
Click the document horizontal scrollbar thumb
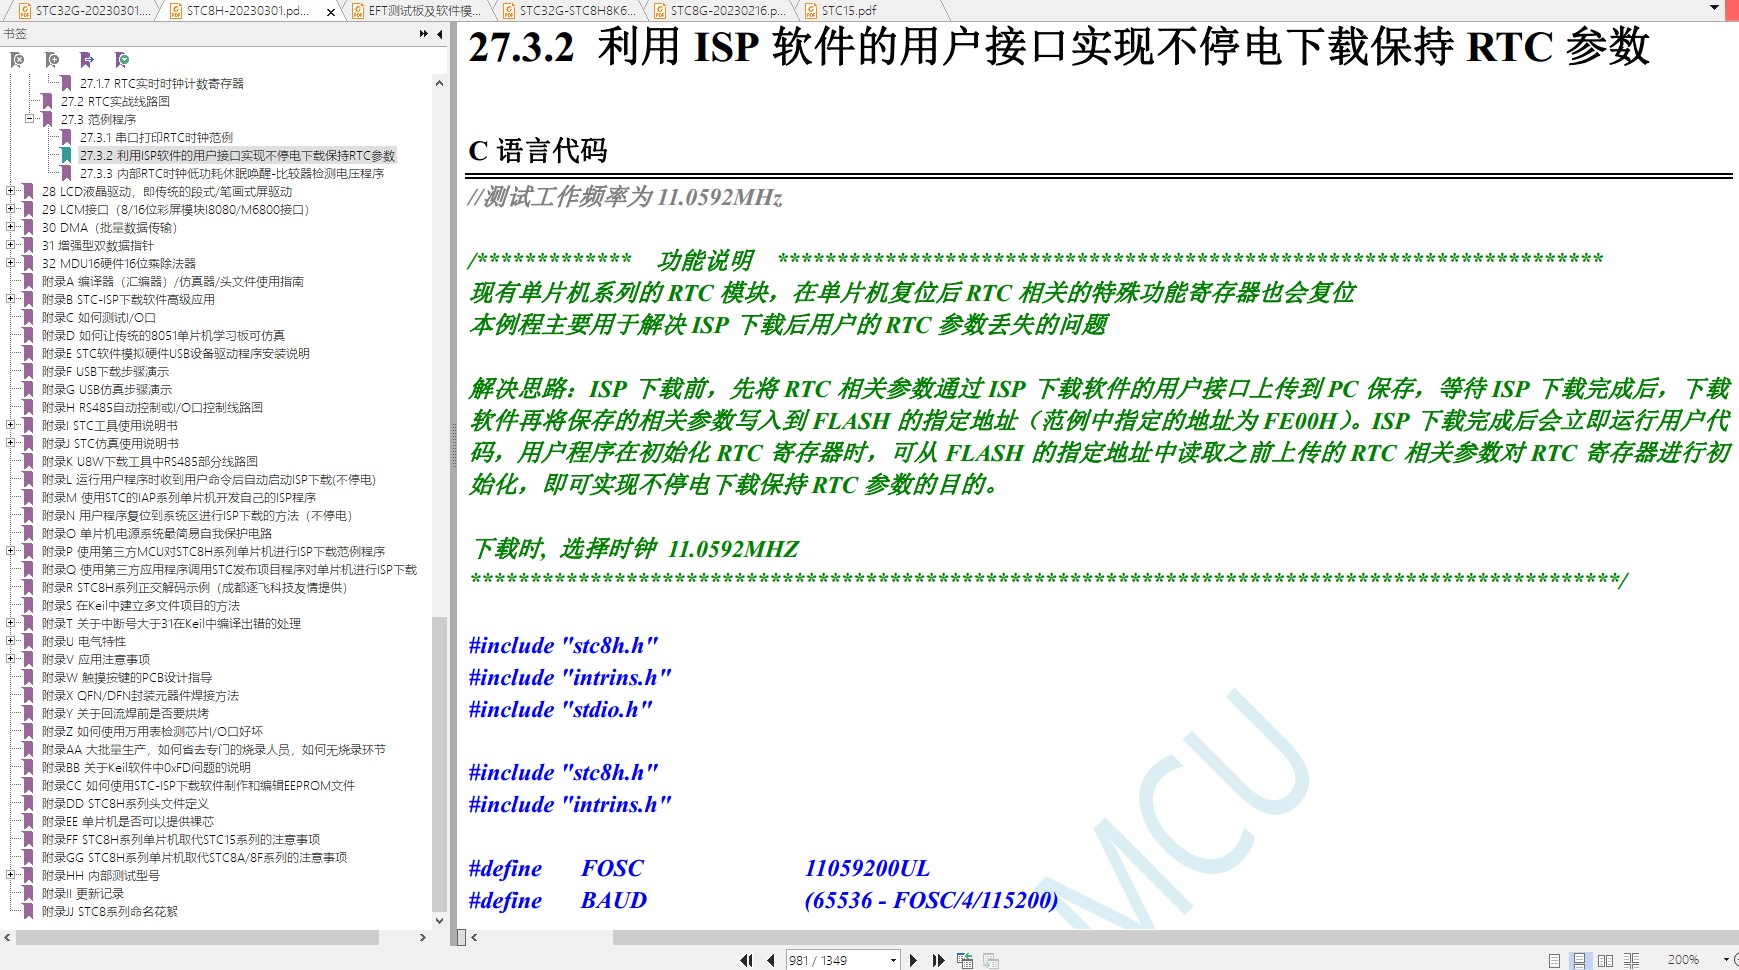pyautogui.click(x=1175, y=937)
